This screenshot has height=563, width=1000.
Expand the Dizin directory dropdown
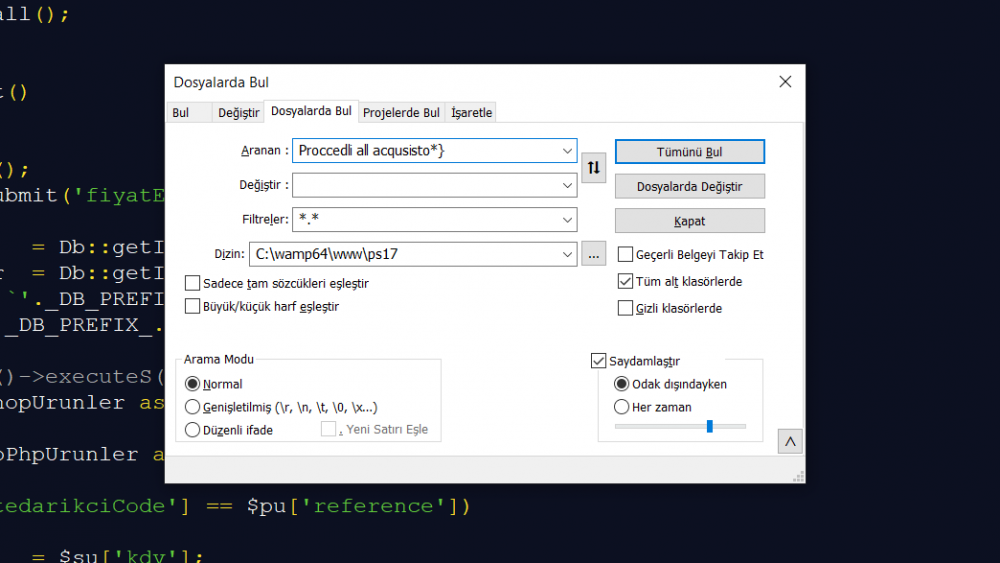click(x=567, y=254)
